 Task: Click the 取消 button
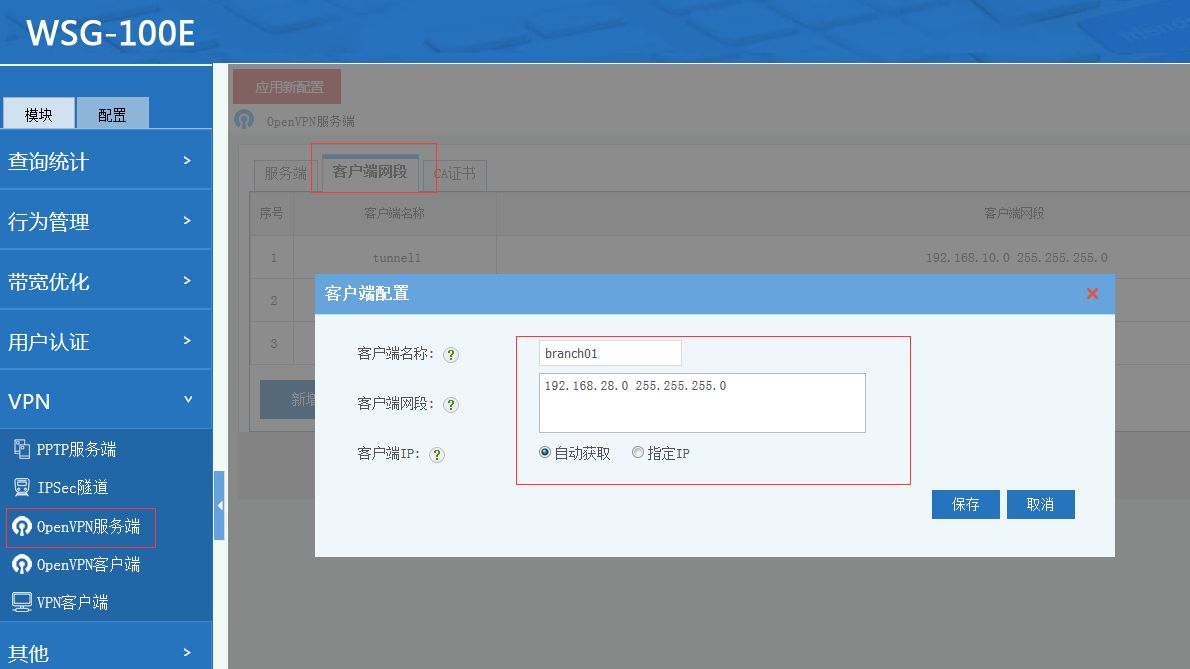click(1040, 505)
